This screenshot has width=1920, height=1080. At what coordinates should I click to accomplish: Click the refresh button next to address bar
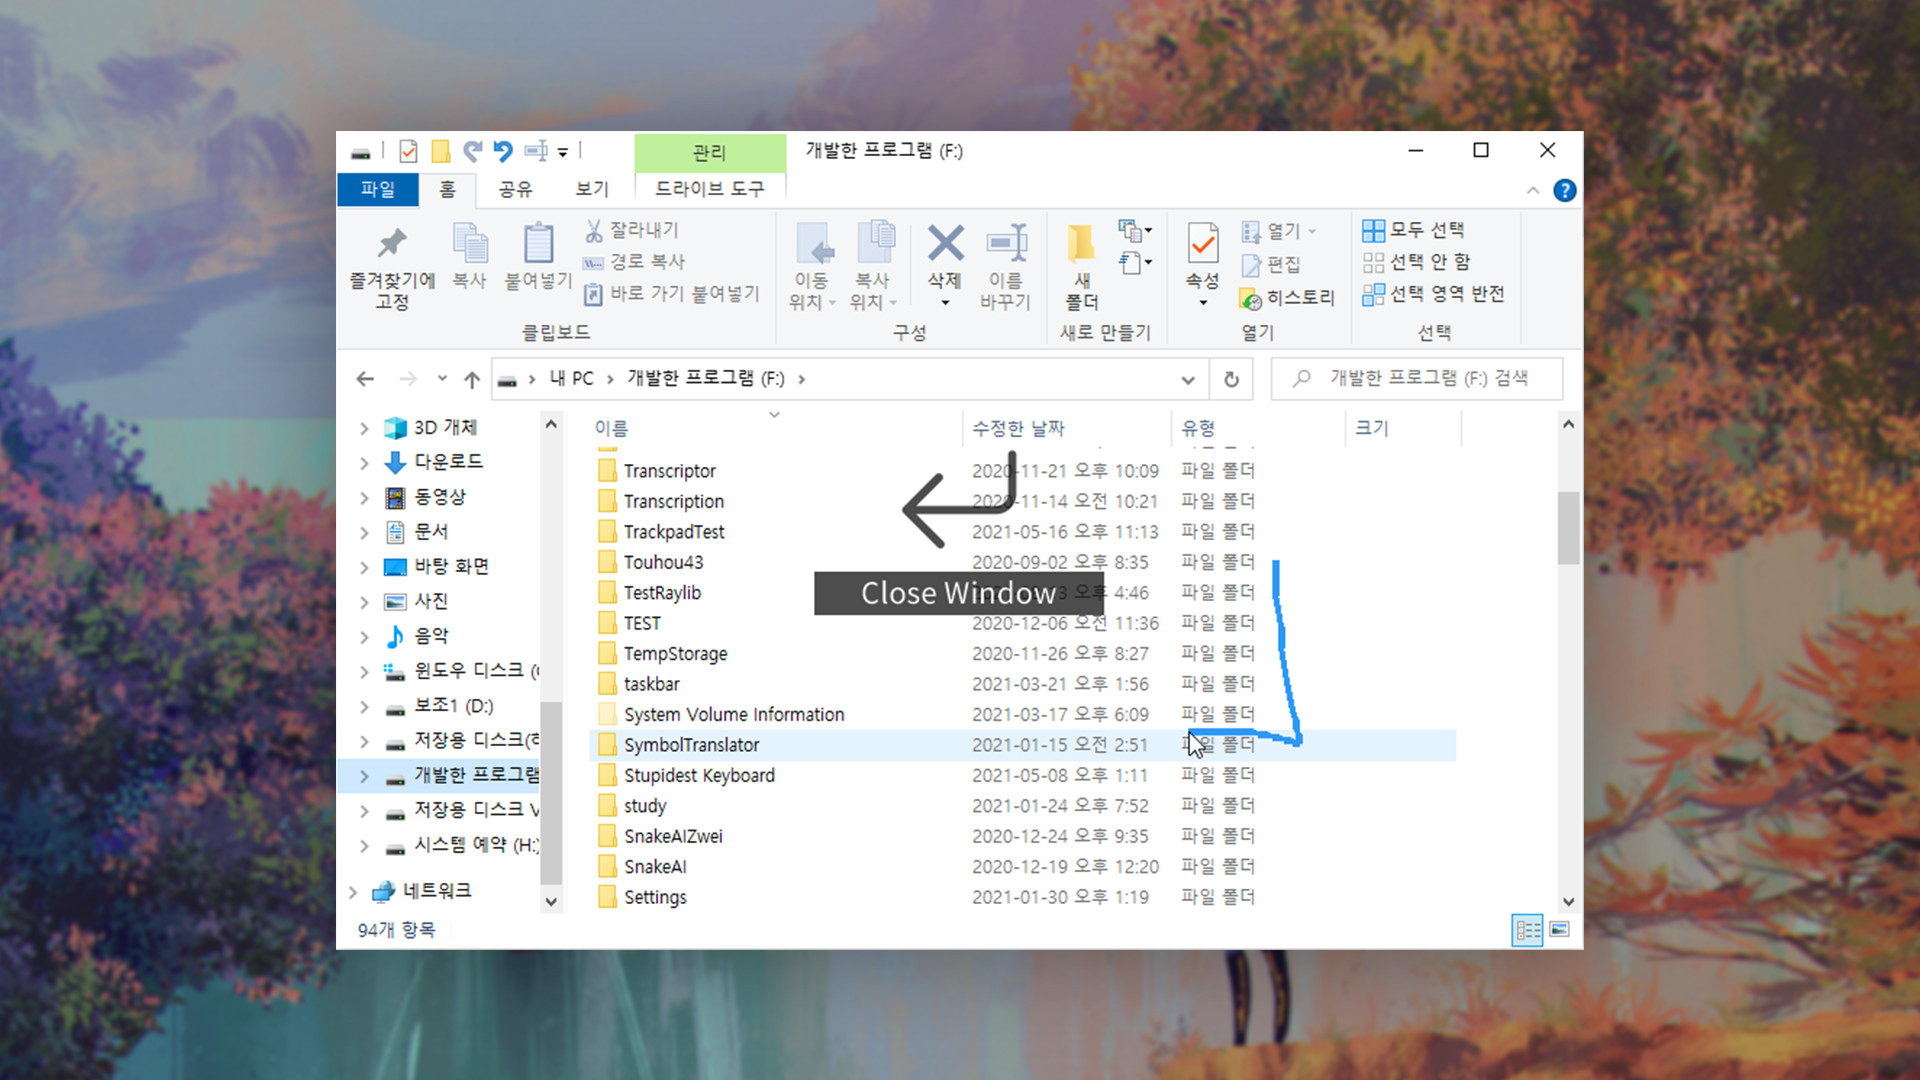coord(1231,379)
